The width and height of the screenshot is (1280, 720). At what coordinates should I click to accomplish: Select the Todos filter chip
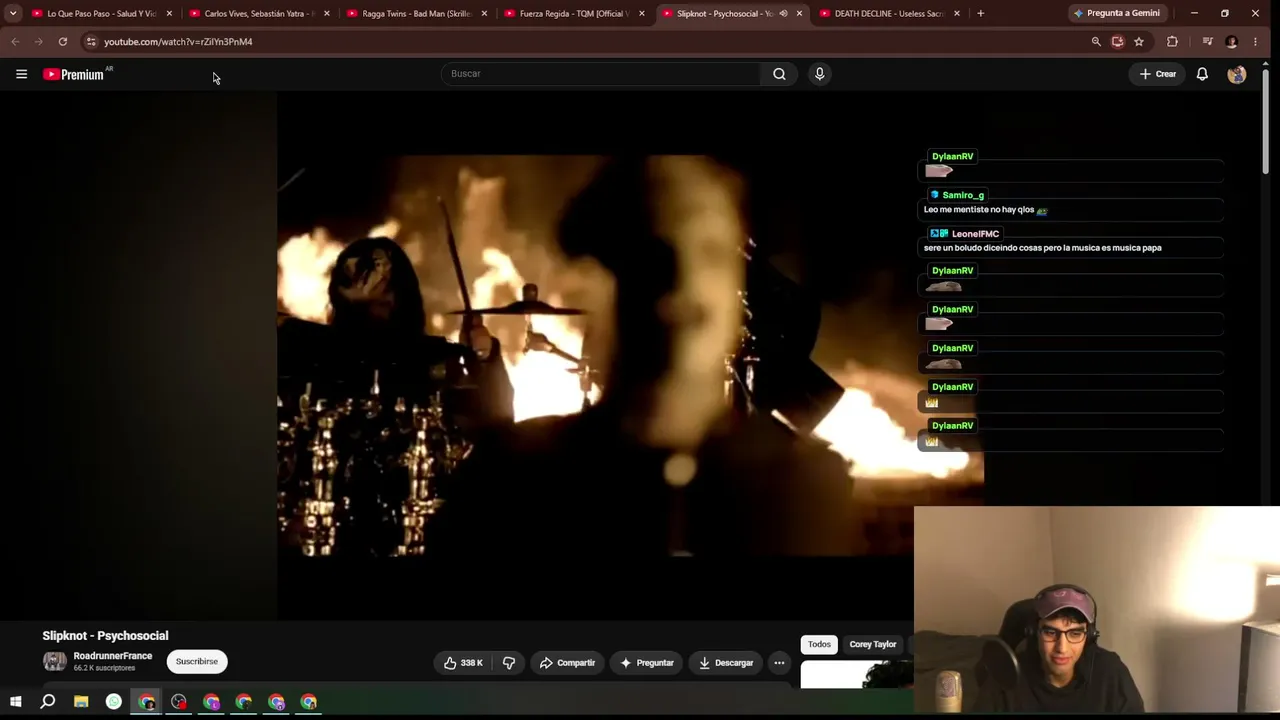tap(819, 645)
